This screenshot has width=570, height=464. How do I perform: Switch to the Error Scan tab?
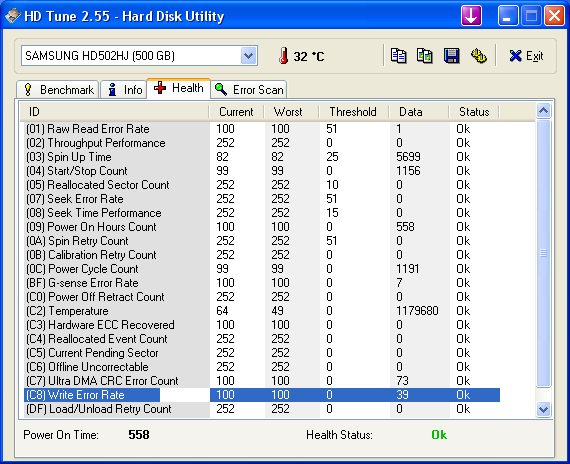[249, 89]
